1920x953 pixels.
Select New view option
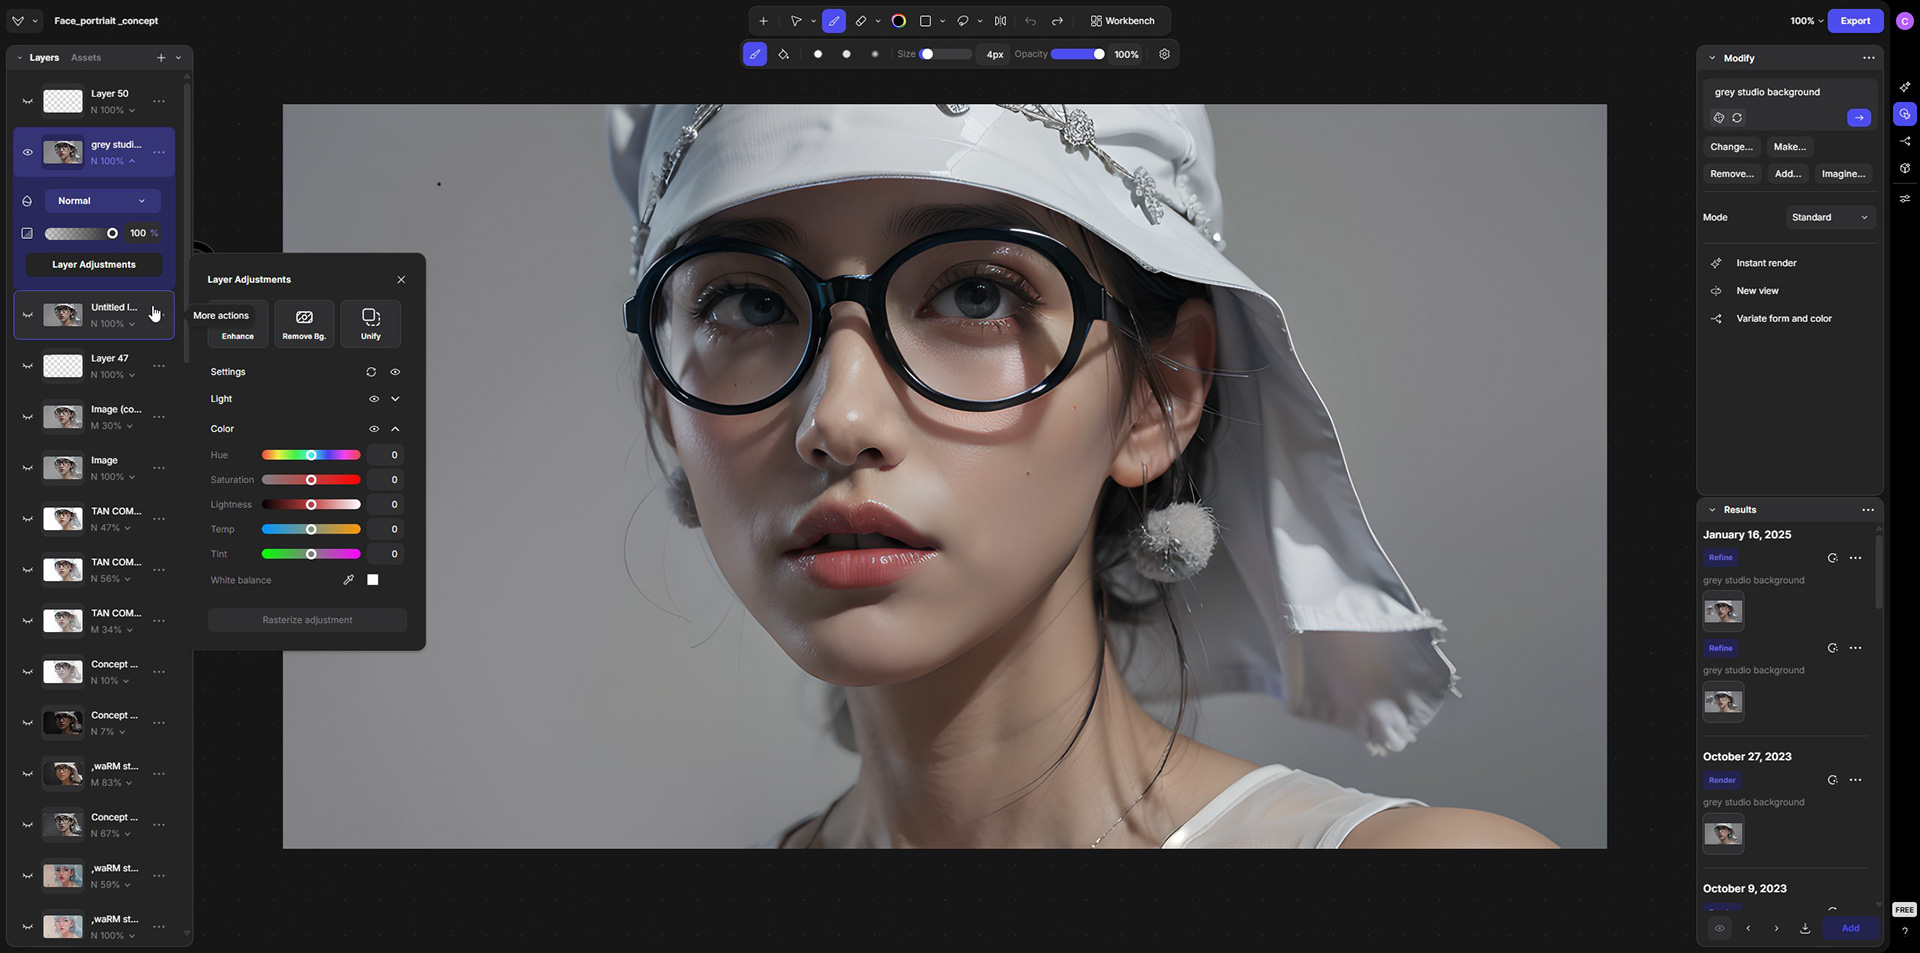[1757, 291]
